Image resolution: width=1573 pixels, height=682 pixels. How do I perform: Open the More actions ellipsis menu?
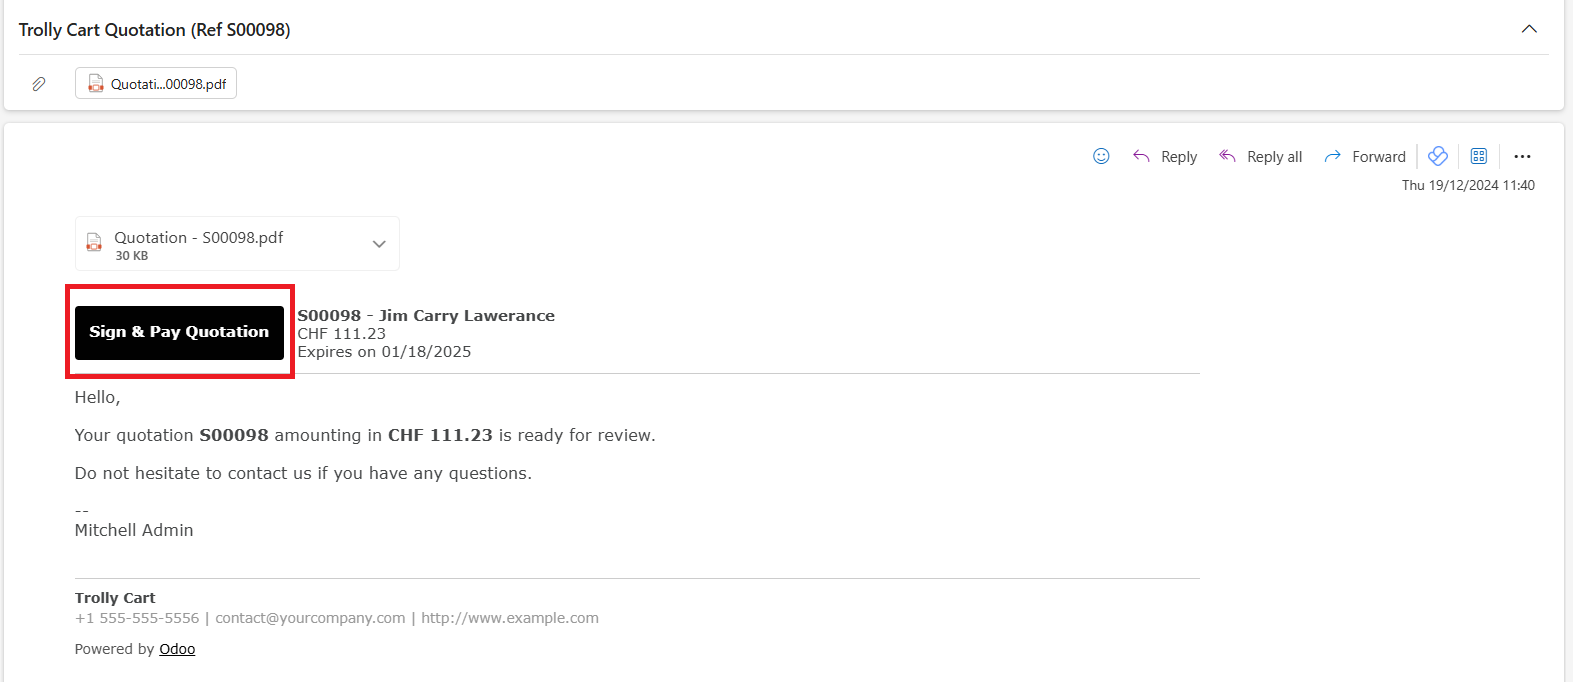pos(1522,156)
